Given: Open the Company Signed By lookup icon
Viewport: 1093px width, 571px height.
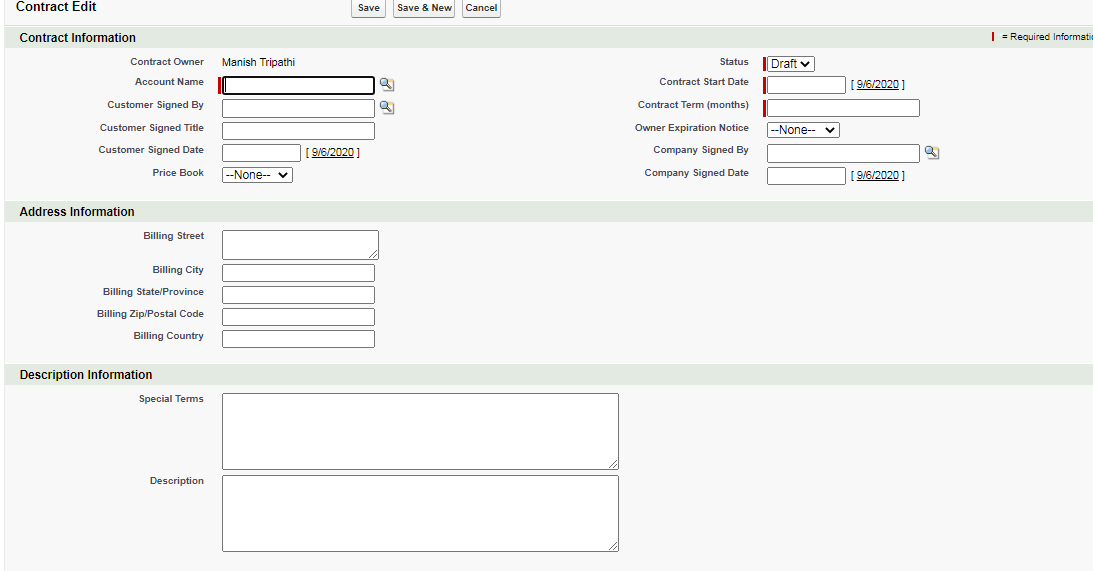Looking at the screenshot, I should pos(931,153).
